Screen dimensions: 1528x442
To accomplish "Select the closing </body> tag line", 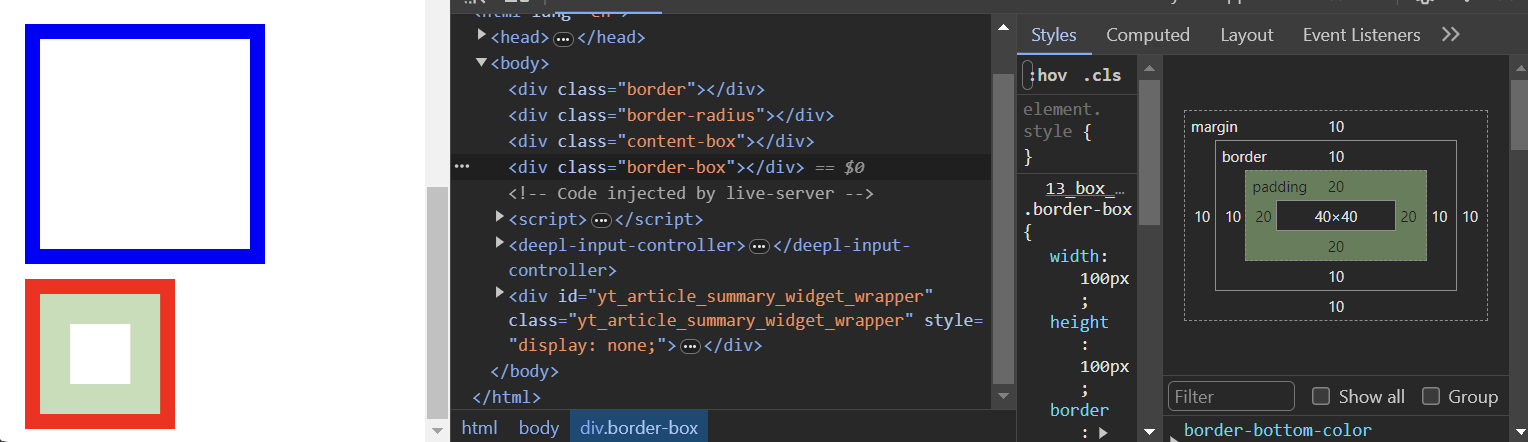I will (524, 371).
